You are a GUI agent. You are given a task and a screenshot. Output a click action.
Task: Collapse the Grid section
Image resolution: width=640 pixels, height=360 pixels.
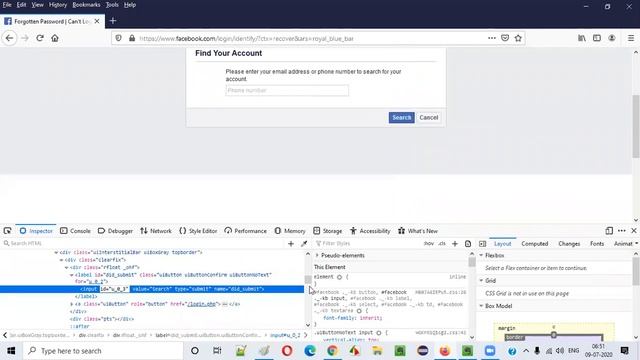(481, 281)
